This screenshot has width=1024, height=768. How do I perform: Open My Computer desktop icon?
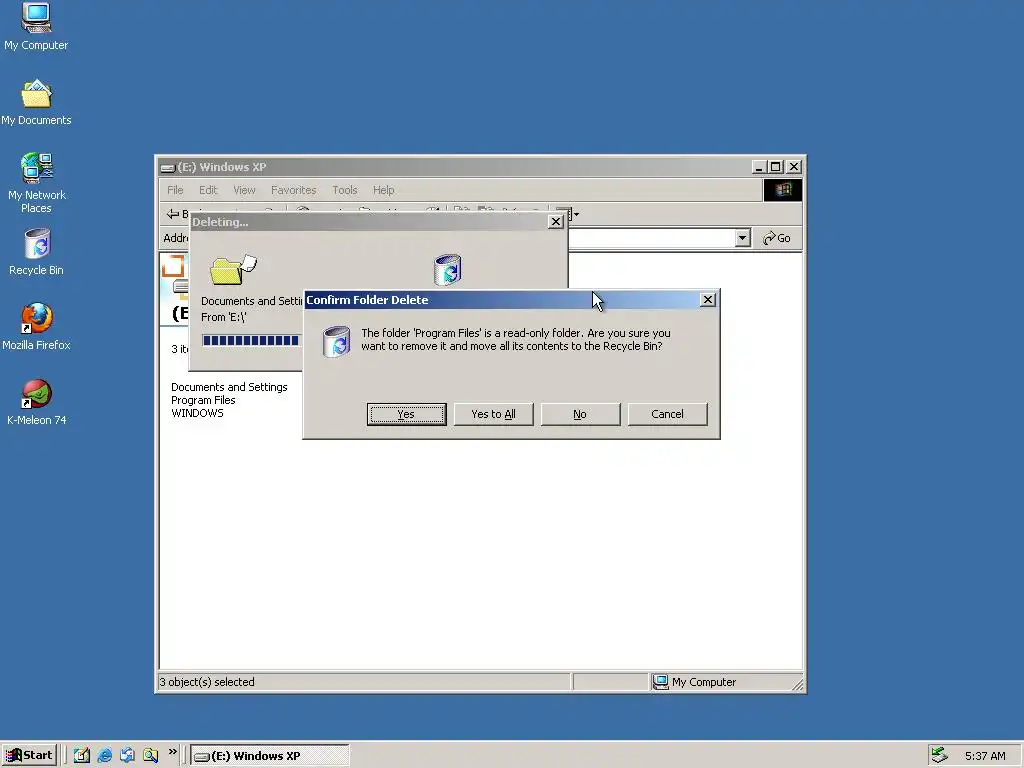36,27
